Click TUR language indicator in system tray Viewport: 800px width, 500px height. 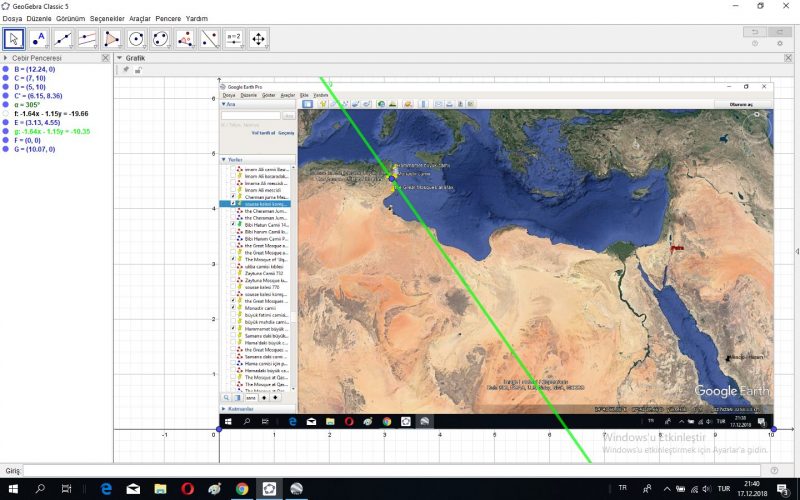pos(723,489)
